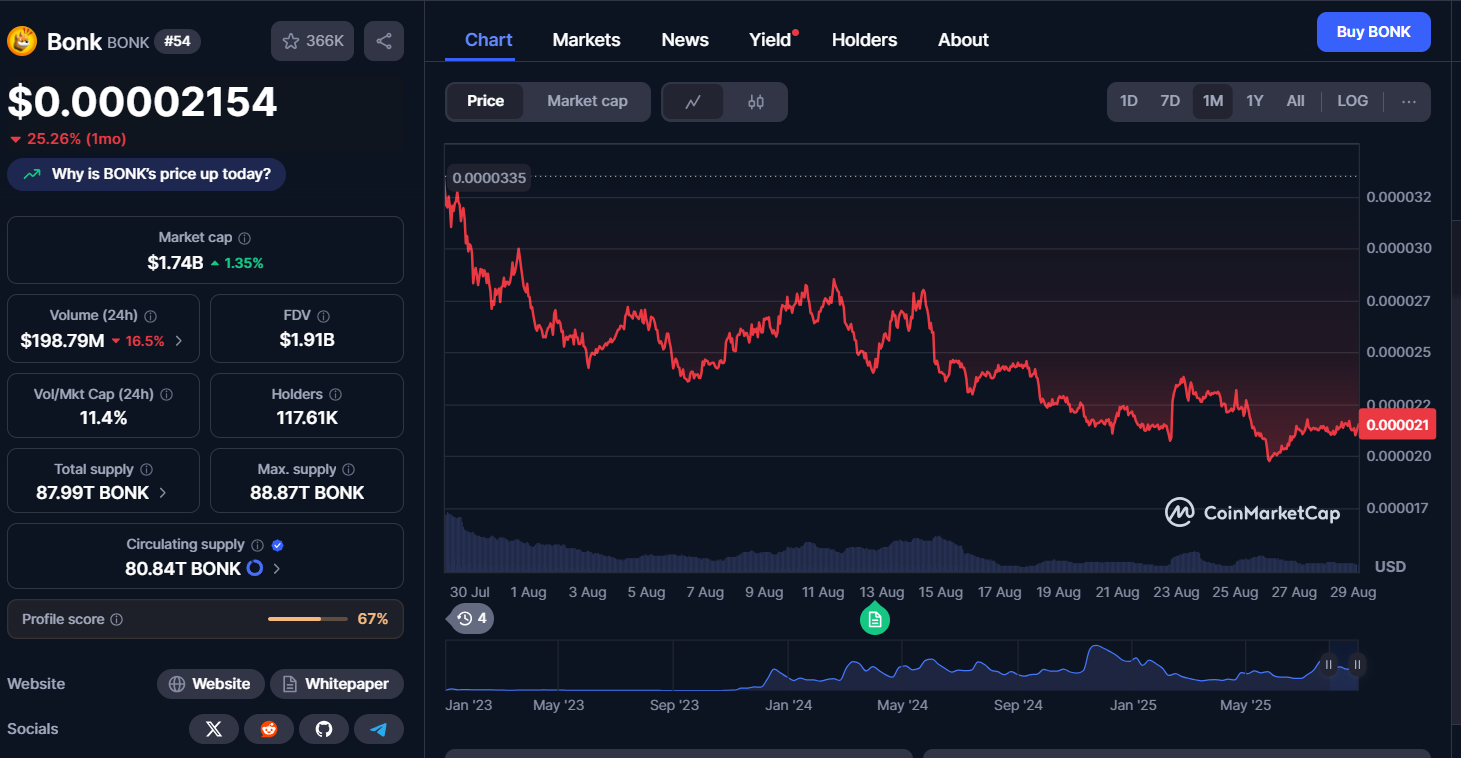Image resolution: width=1461 pixels, height=758 pixels.
Task: Open the Telegram social link
Action: point(378,729)
